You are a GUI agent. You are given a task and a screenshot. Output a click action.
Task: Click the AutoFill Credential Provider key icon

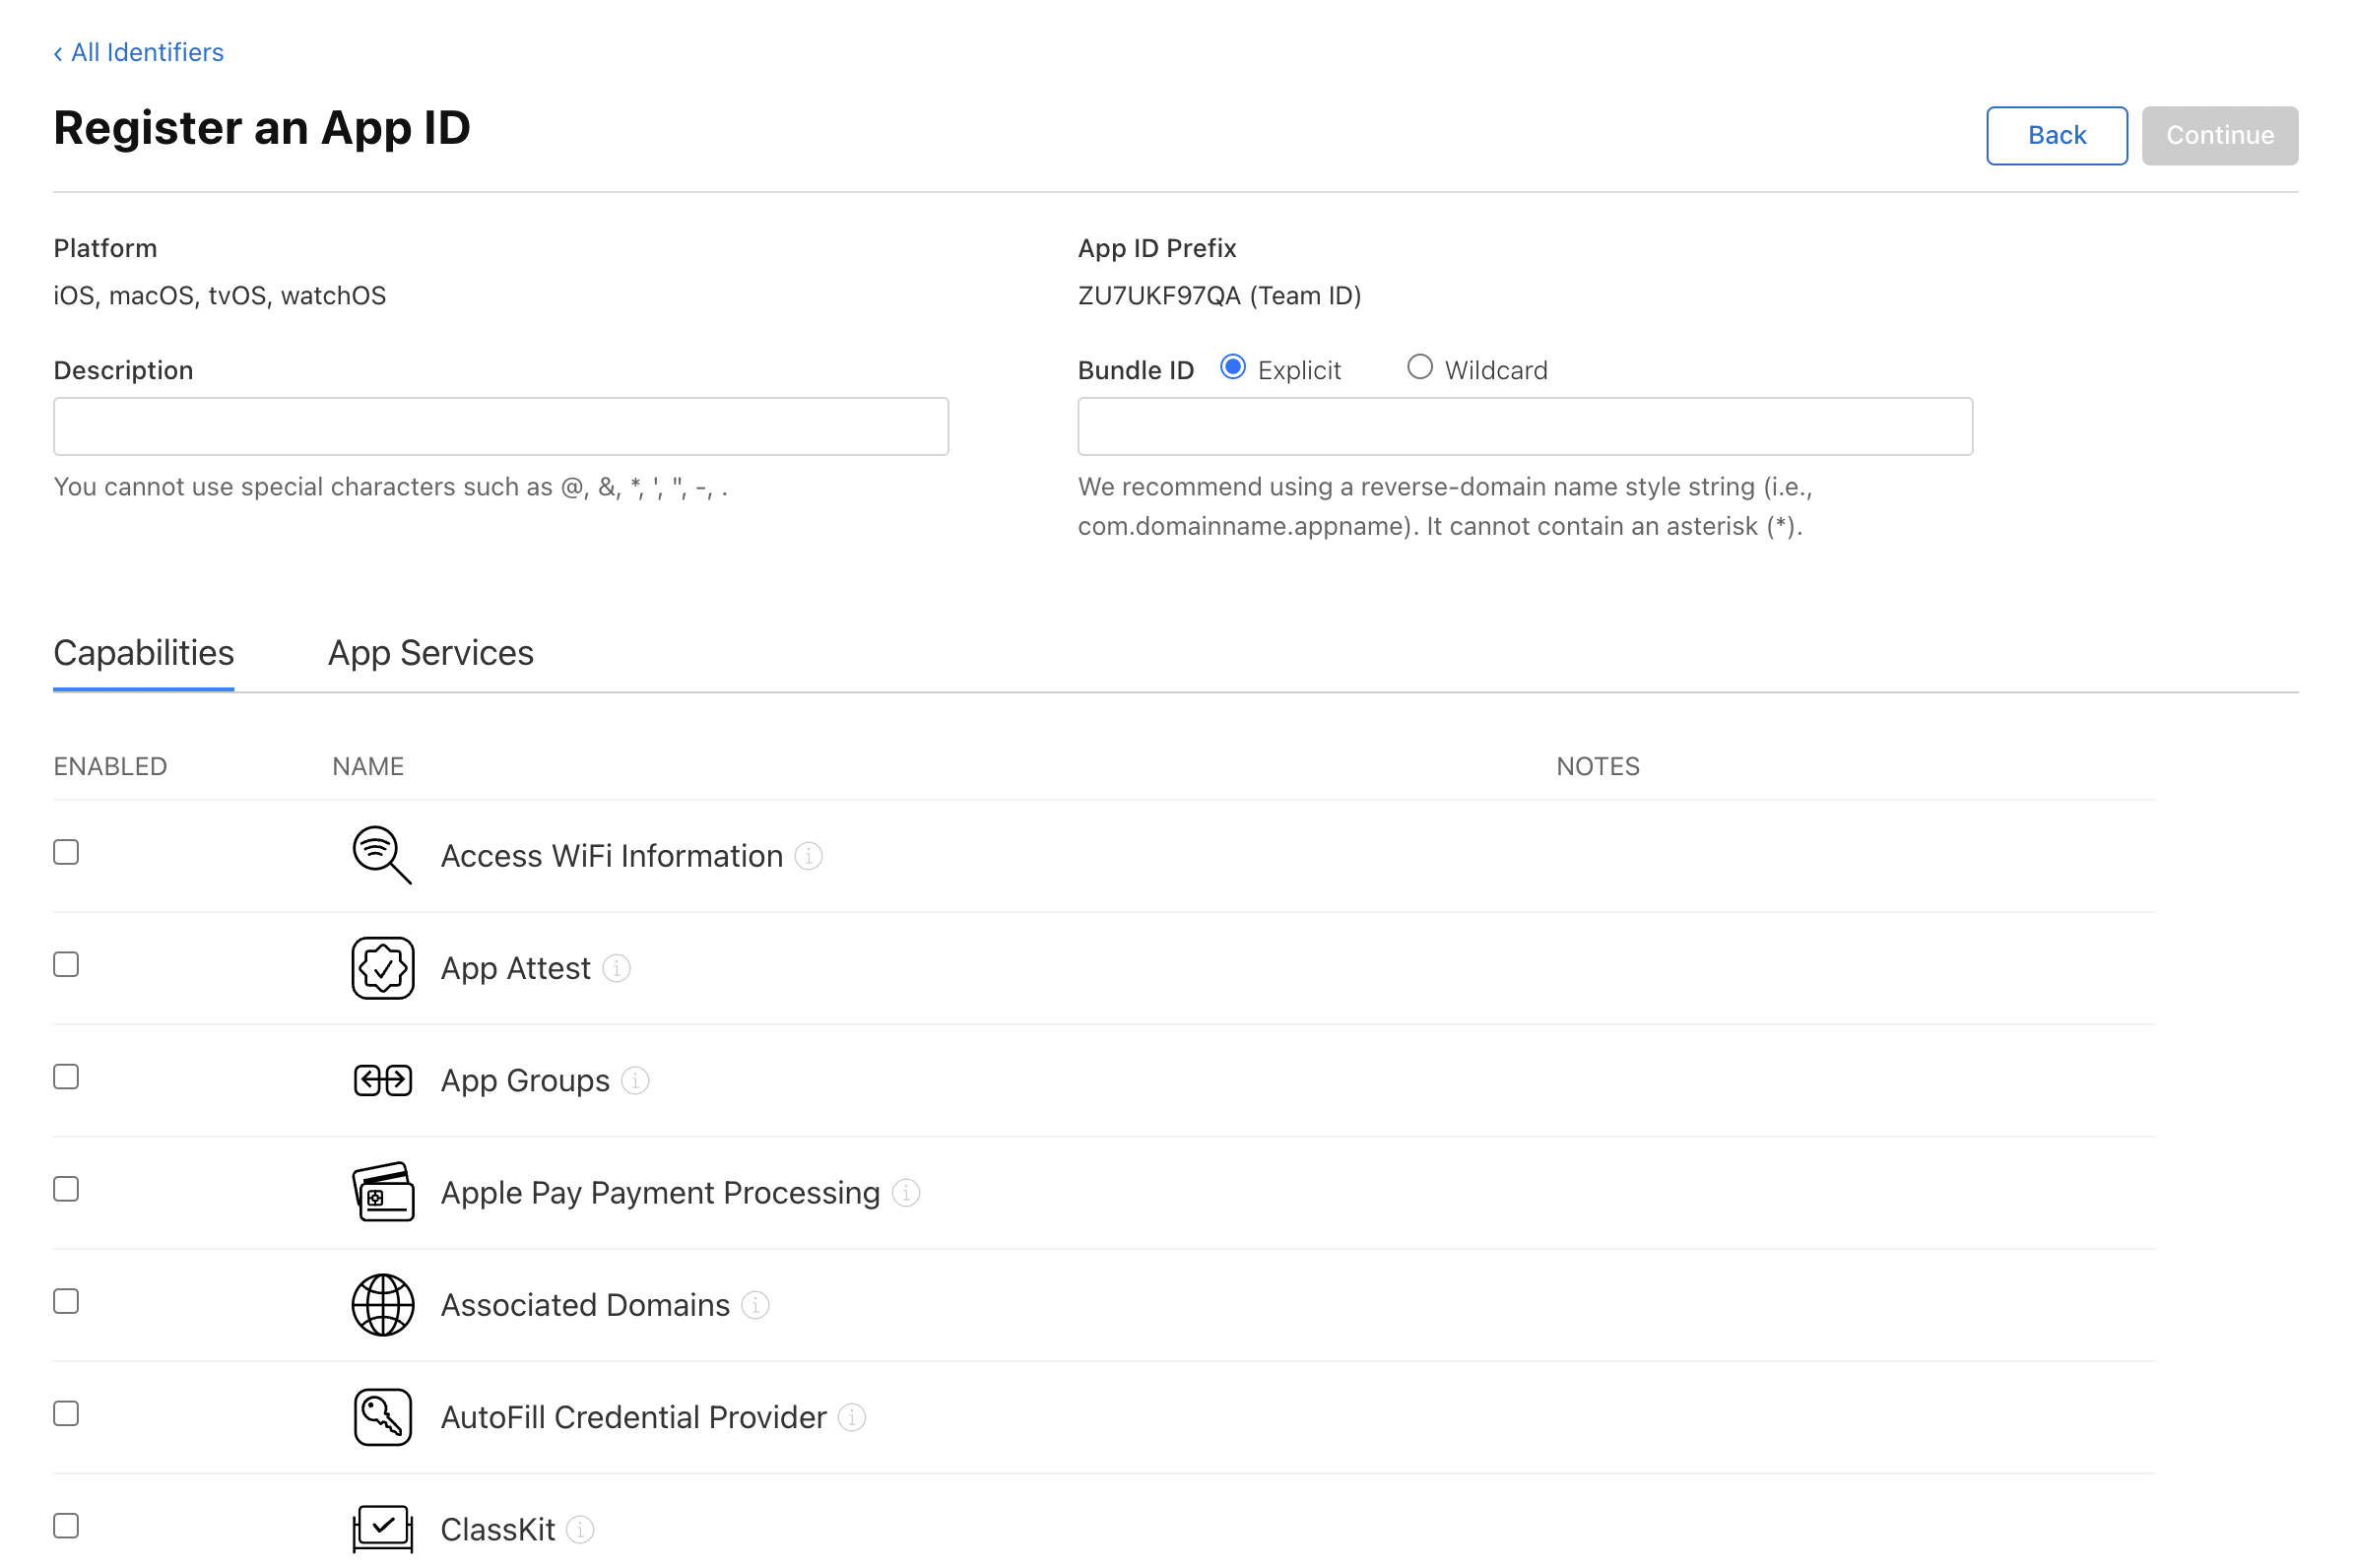382,1416
